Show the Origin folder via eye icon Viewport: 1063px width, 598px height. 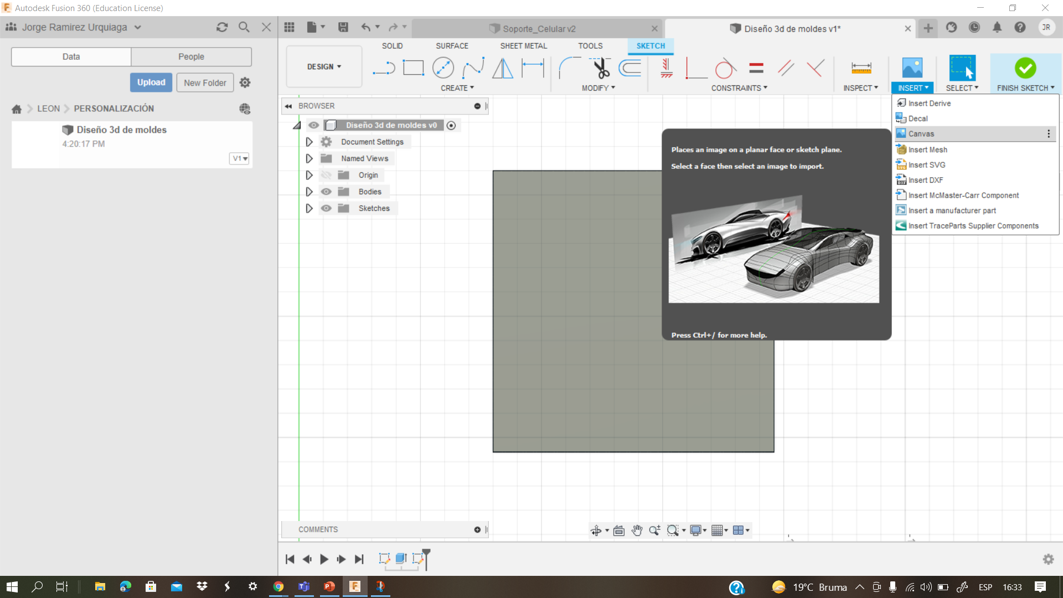click(x=326, y=175)
